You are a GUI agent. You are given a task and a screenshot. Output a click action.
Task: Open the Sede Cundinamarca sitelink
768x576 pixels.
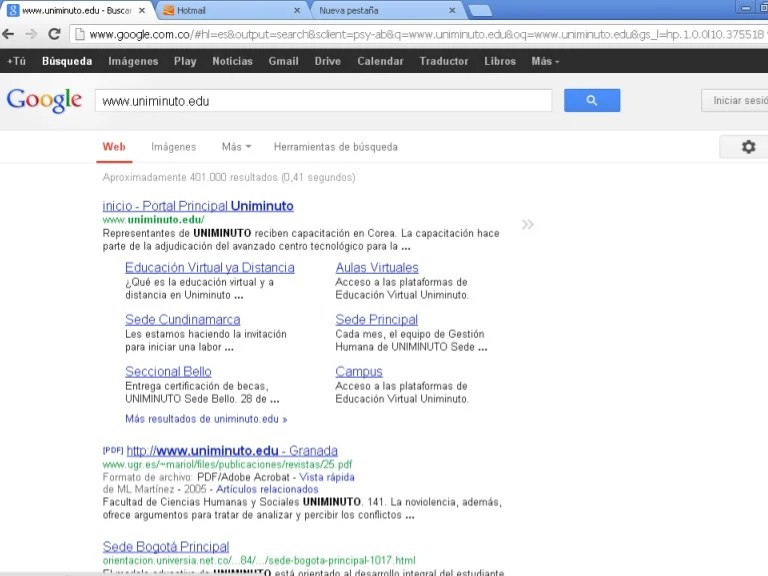[183, 319]
